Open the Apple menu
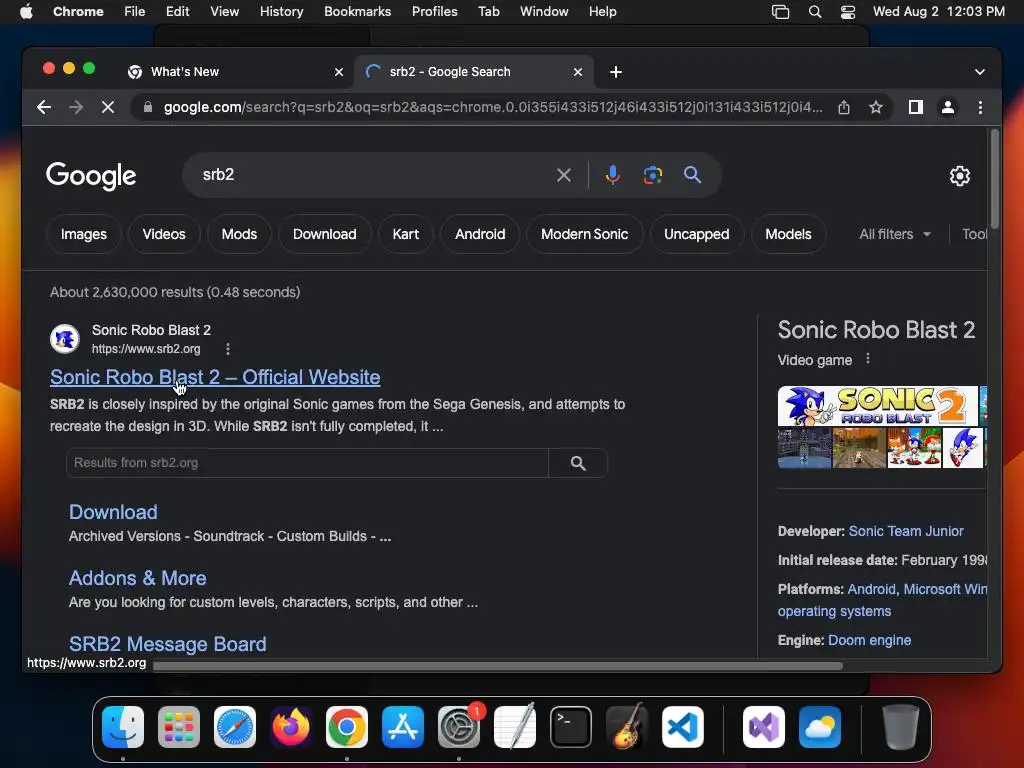The image size is (1024, 768). tap(26, 12)
